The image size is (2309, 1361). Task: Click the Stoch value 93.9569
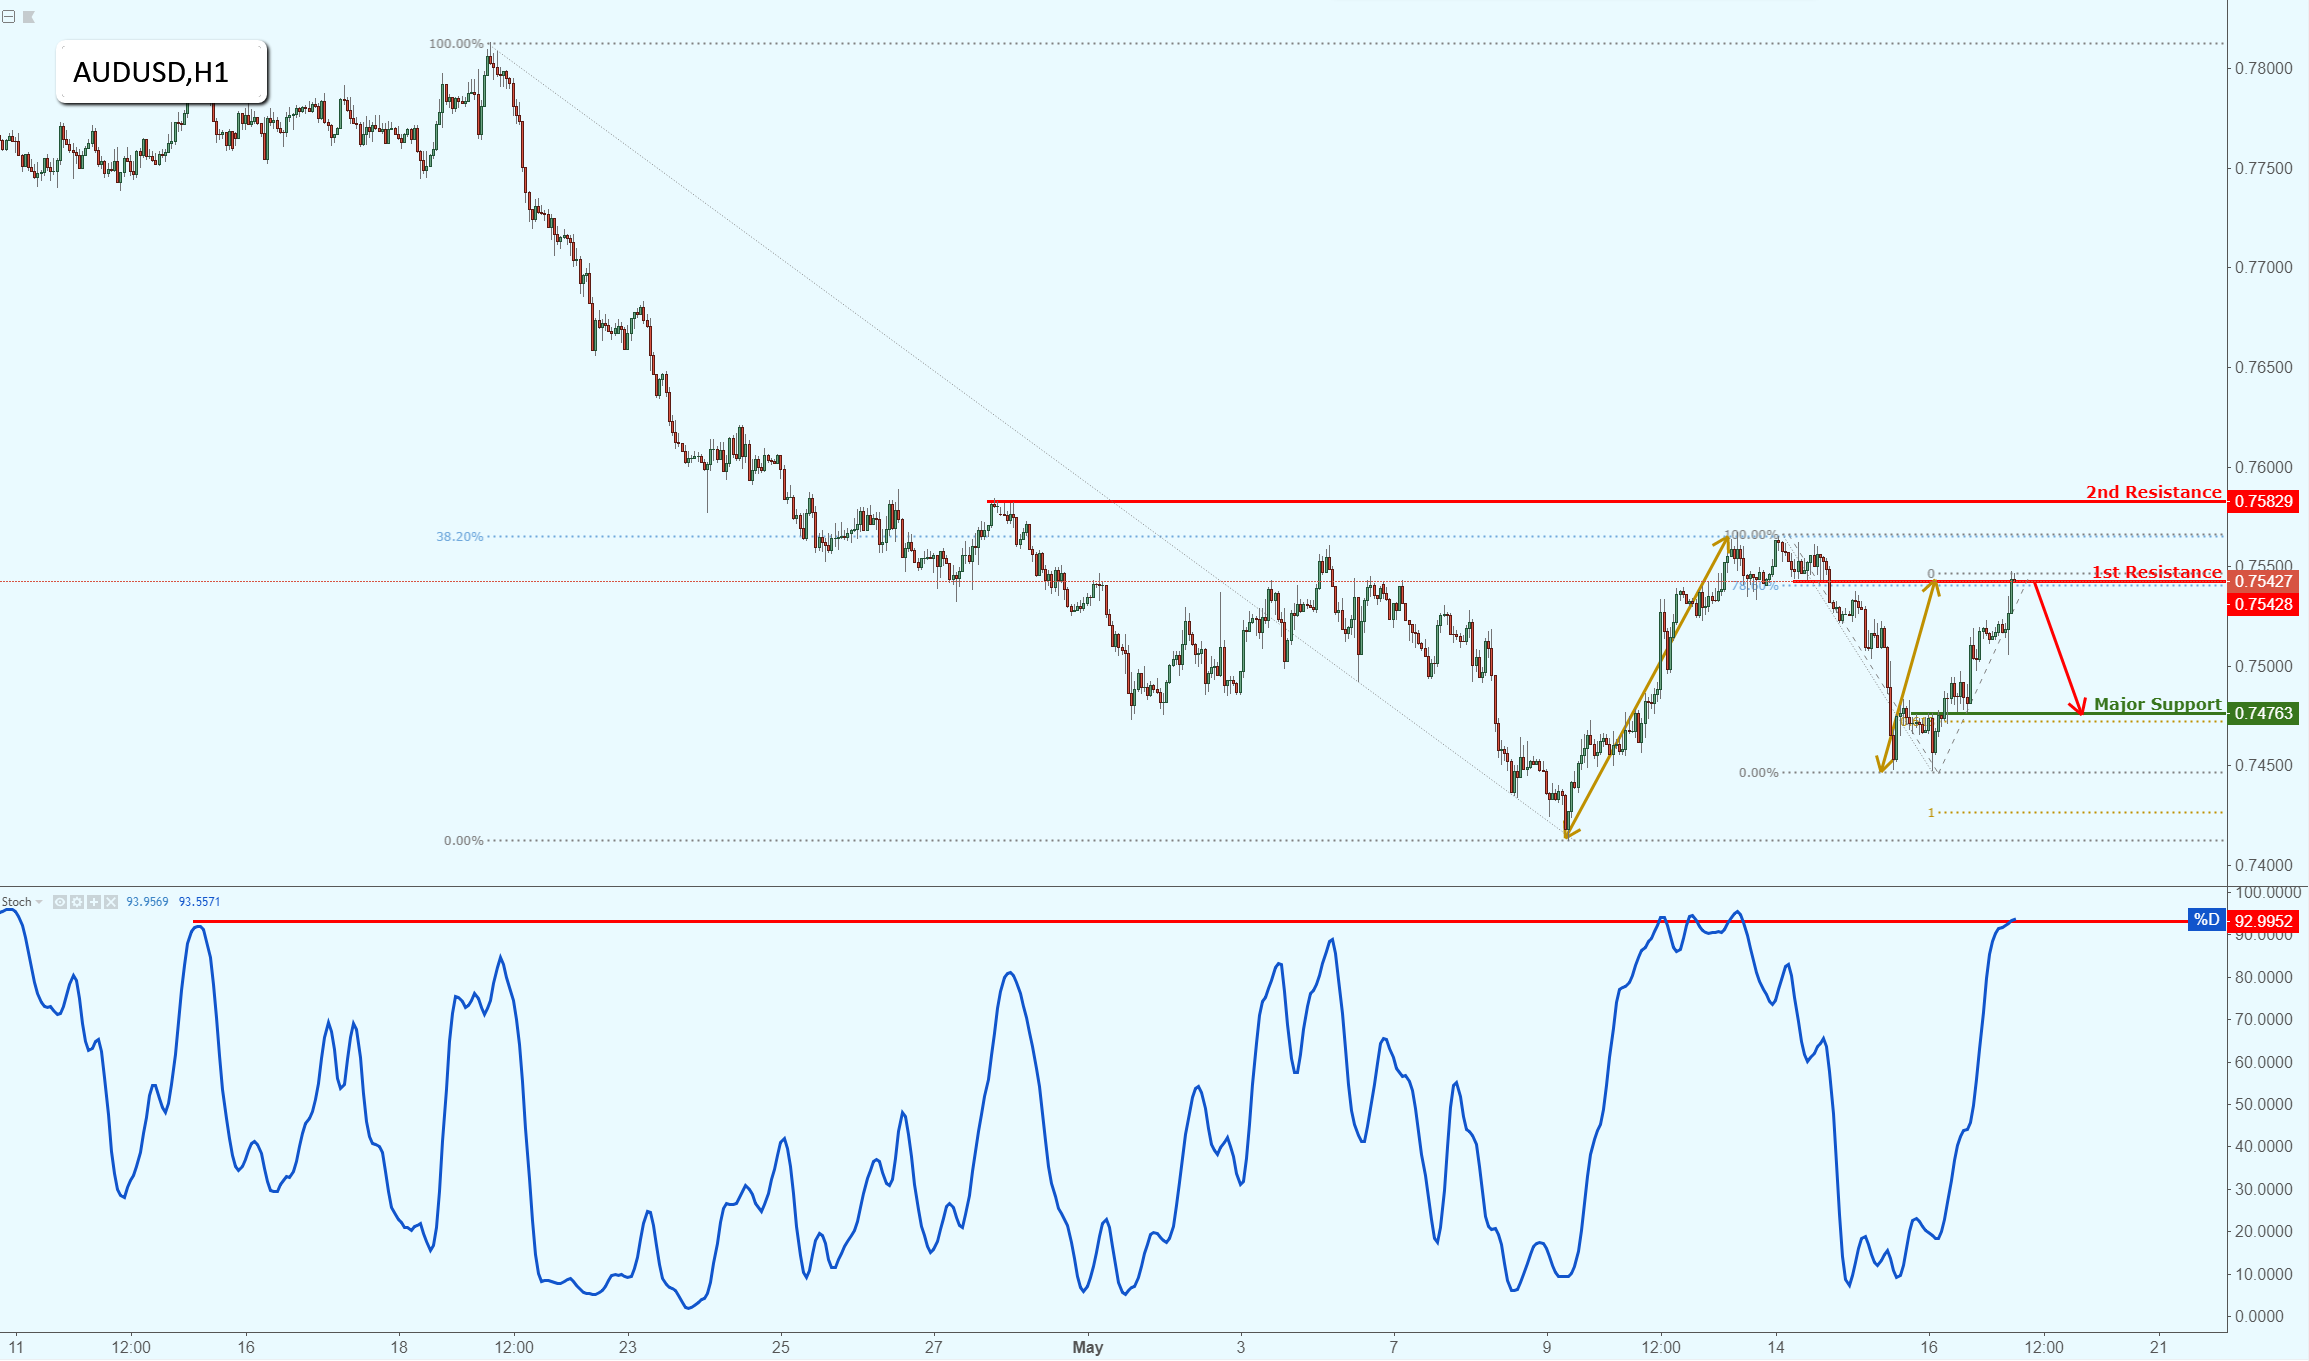147,902
